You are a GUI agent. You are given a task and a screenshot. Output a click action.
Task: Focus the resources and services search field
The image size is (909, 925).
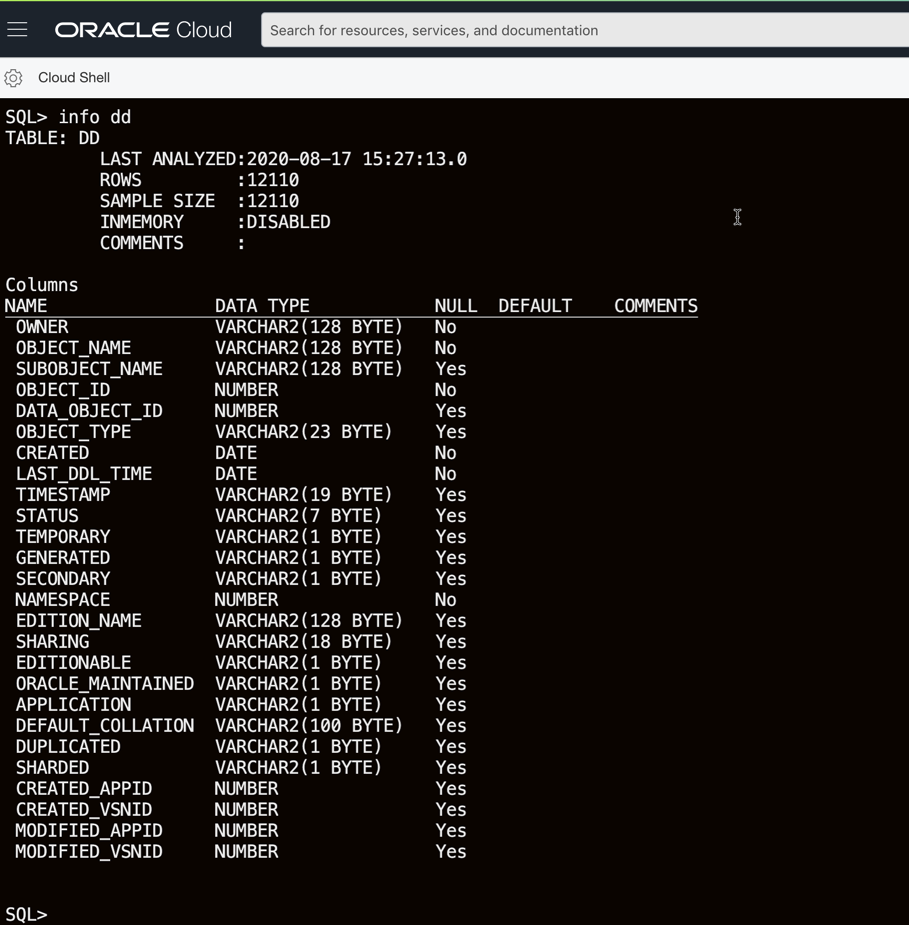(x=584, y=30)
